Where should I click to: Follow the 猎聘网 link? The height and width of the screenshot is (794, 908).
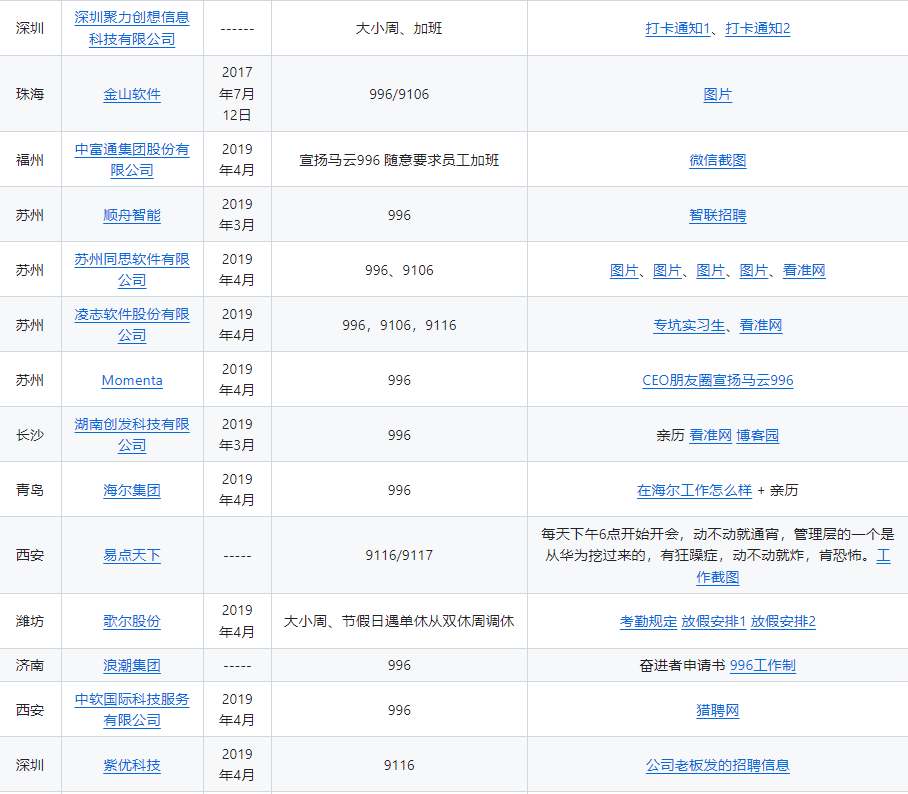pyautogui.click(x=717, y=711)
